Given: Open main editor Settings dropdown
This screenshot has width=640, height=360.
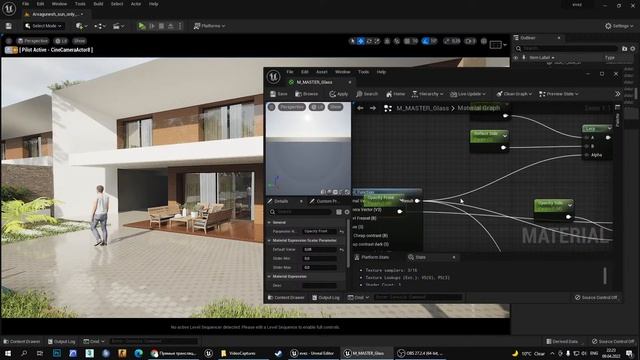Looking at the screenshot, I should tap(619, 26).
